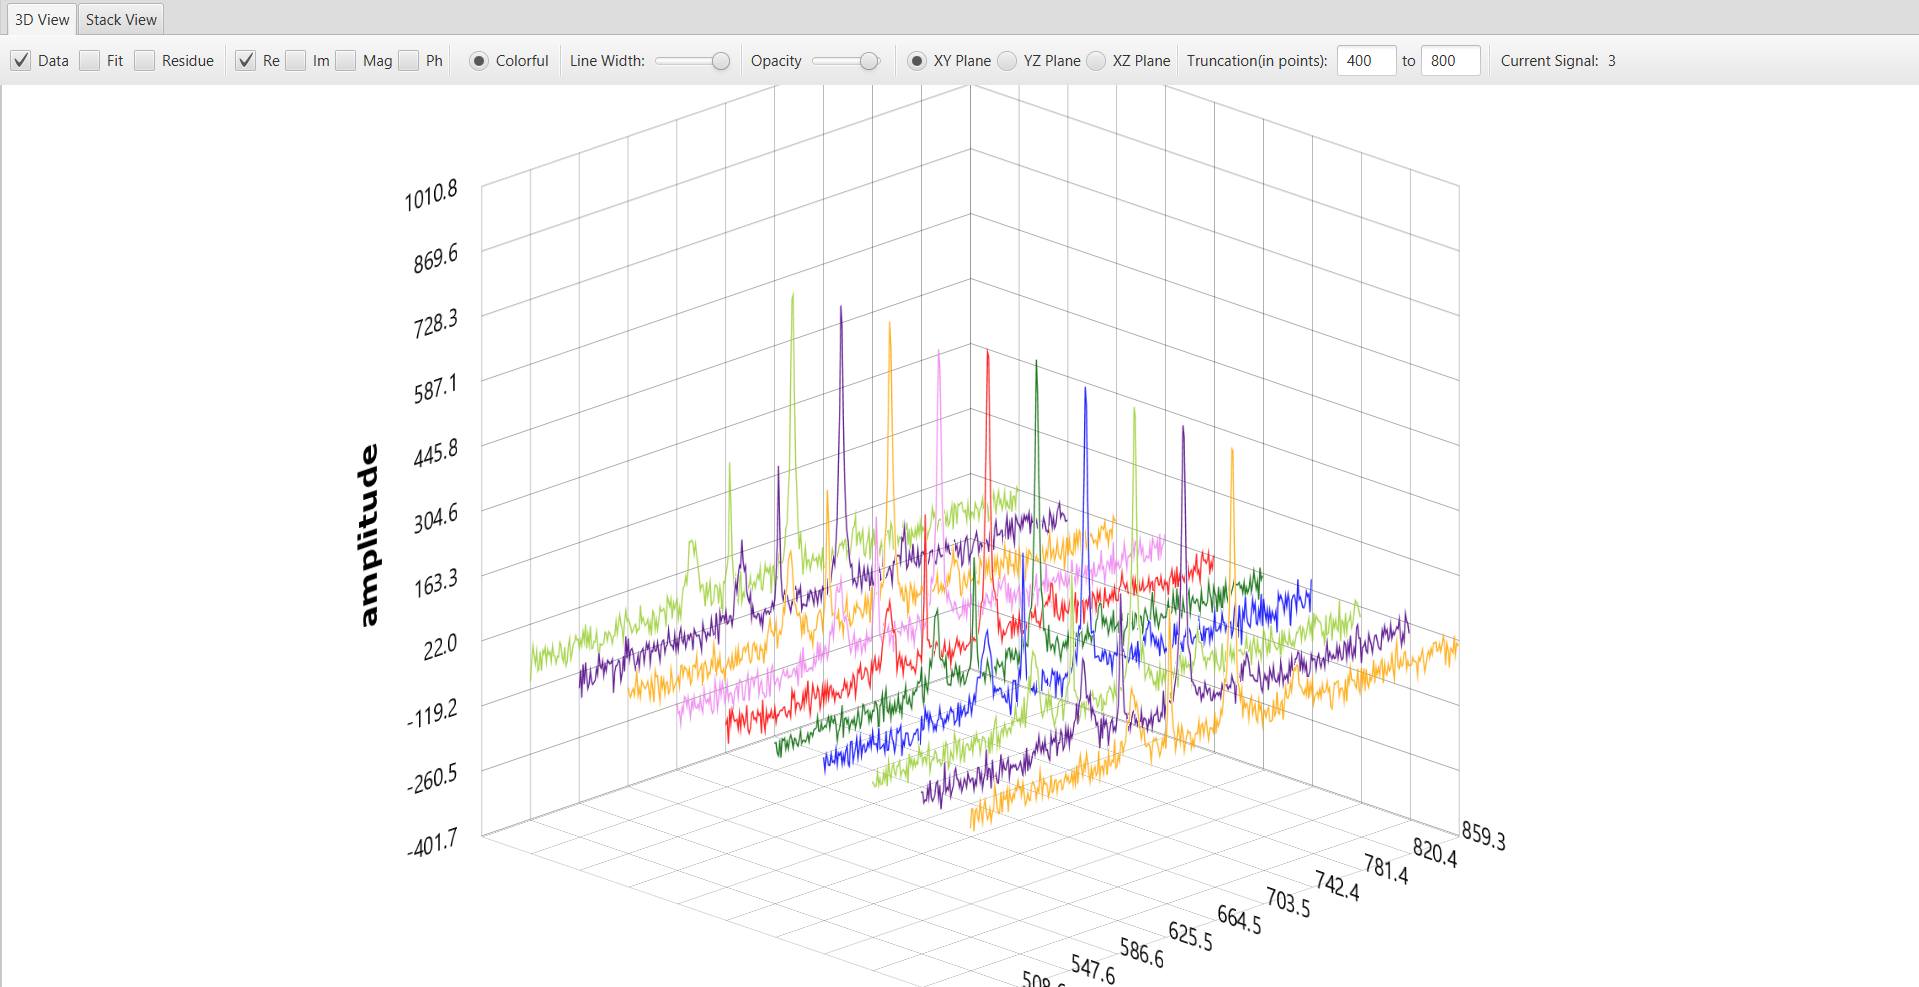
Task: Click the 547.6 horizontal axis label
Action: 1093,970
